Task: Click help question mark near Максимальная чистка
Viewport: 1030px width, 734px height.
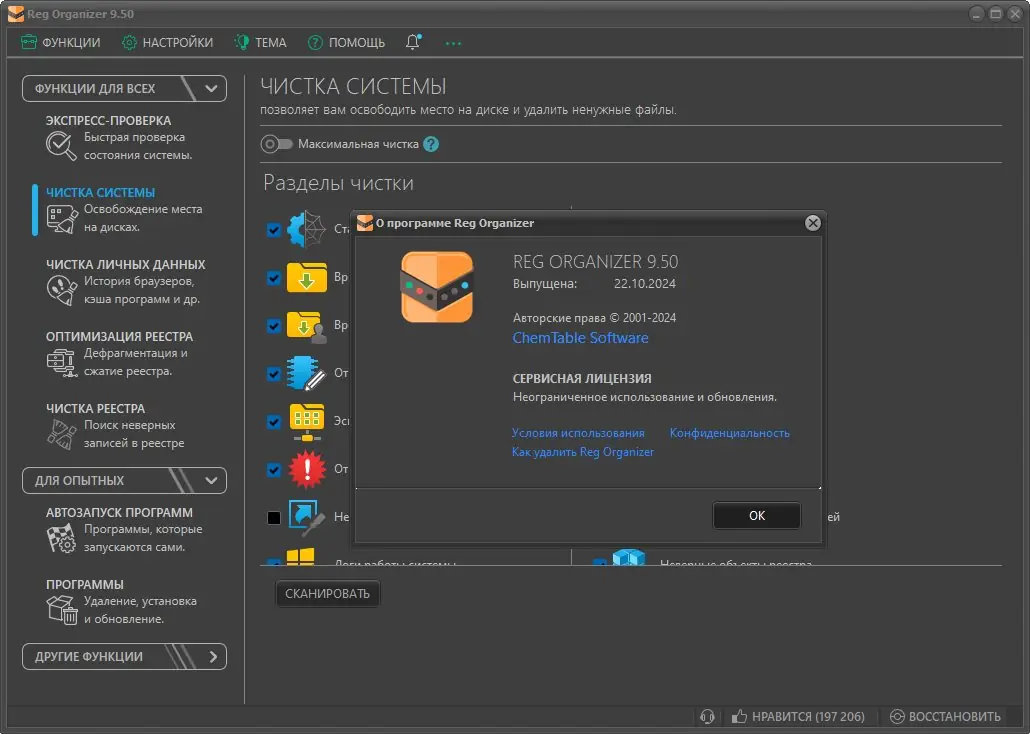Action: (431, 144)
